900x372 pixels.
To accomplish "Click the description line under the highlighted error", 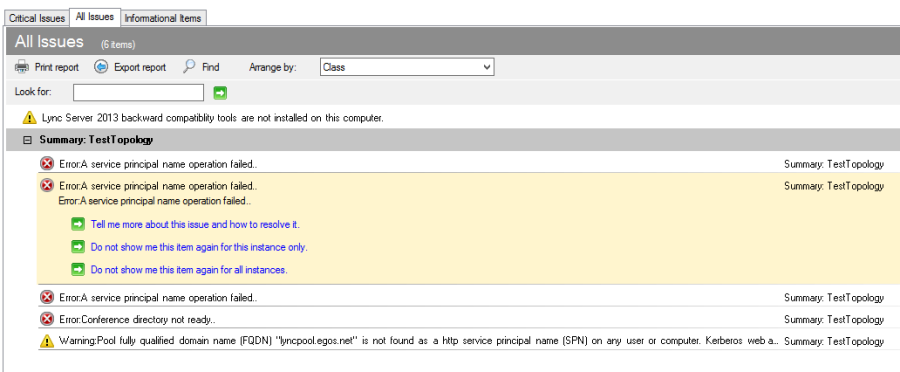I will pos(155,201).
